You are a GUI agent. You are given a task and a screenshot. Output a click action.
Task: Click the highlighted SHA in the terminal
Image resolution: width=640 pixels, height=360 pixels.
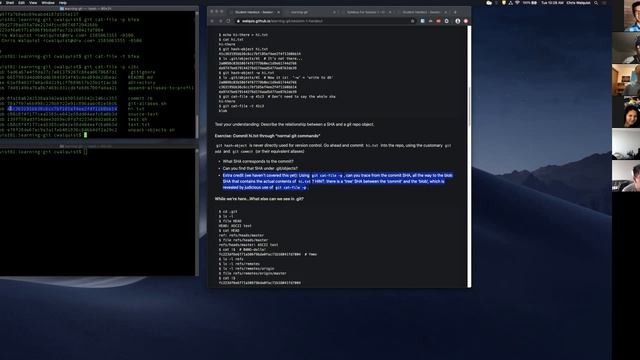click(62, 109)
